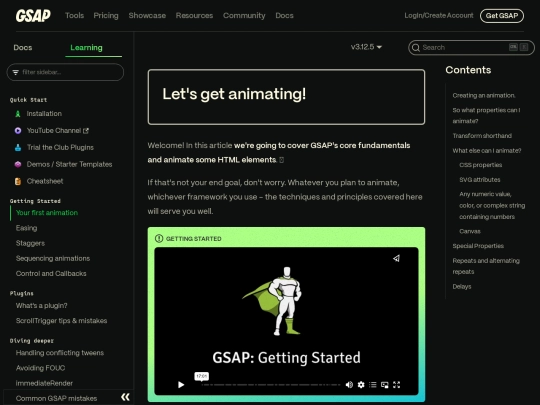Open the Tools menu
This screenshot has width=540, height=405.
tap(74, 15)
